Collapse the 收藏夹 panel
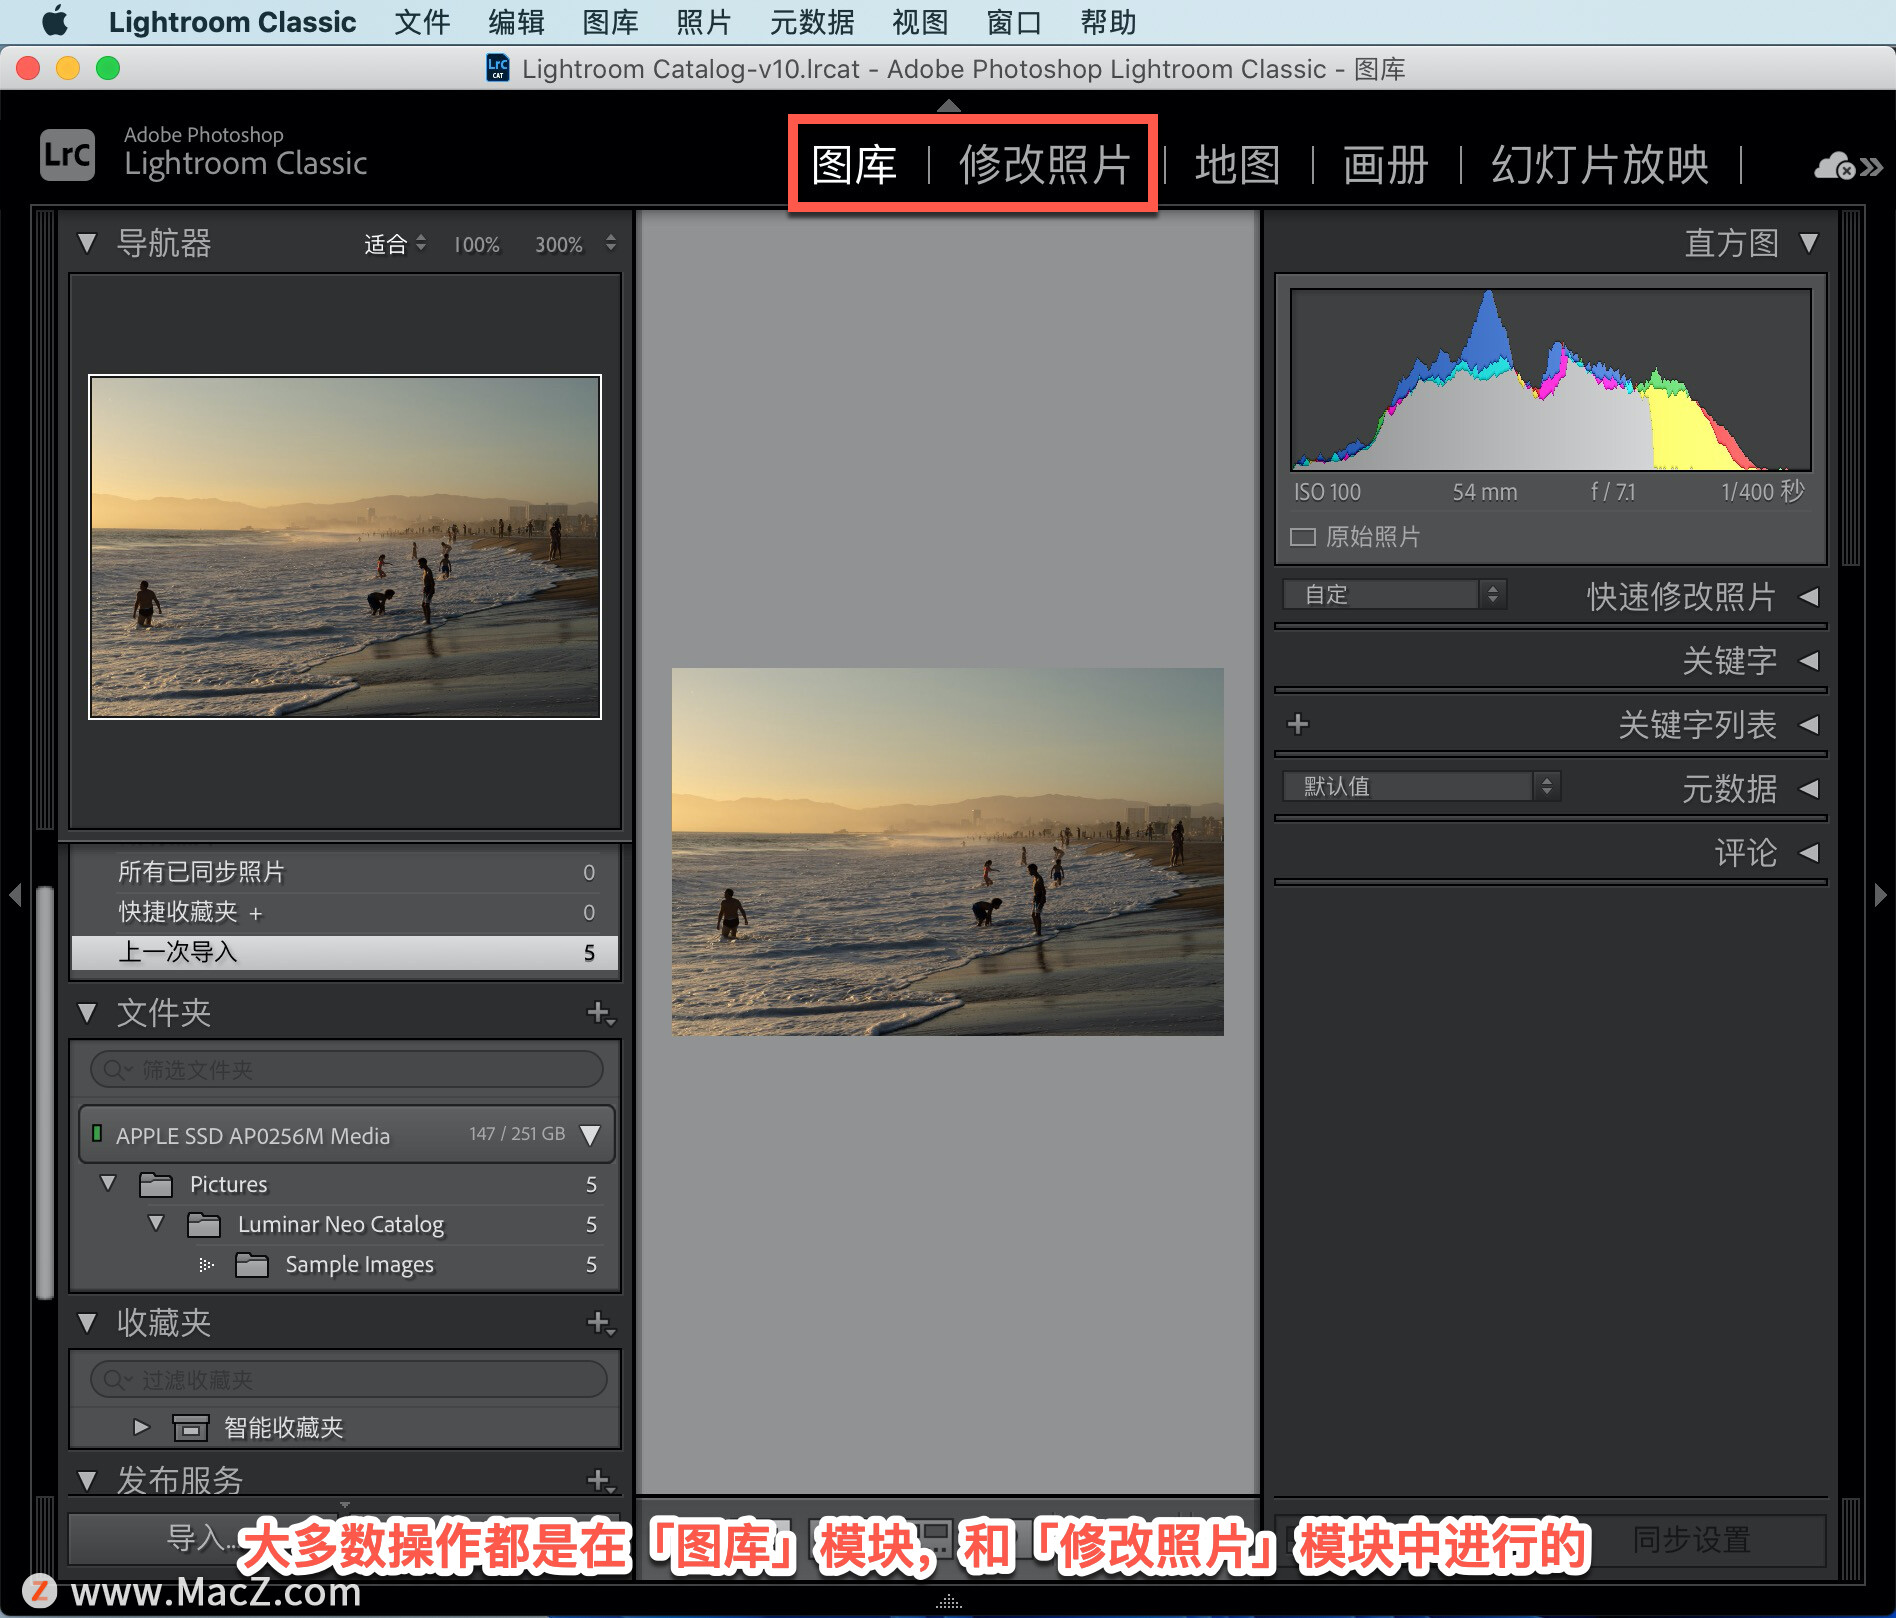 tap(87, 1323)
